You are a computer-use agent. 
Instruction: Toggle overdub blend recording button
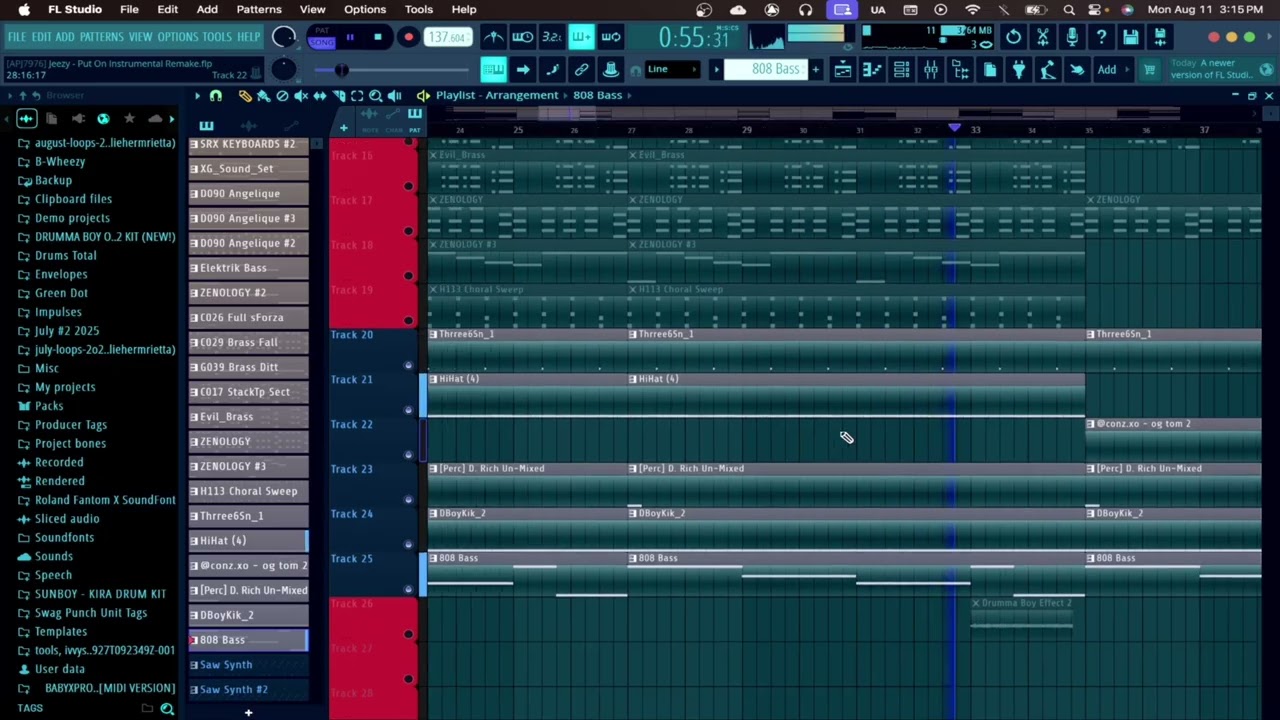click(x=581, y=37)
